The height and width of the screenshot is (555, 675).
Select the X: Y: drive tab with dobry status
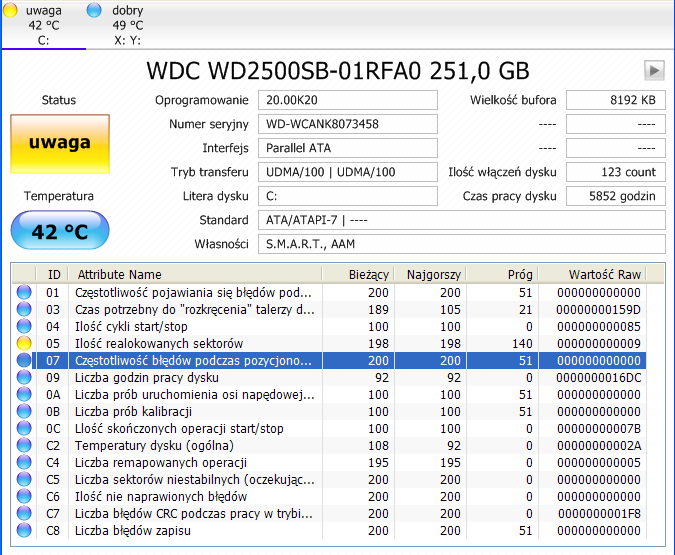click(x=127, y=25)
